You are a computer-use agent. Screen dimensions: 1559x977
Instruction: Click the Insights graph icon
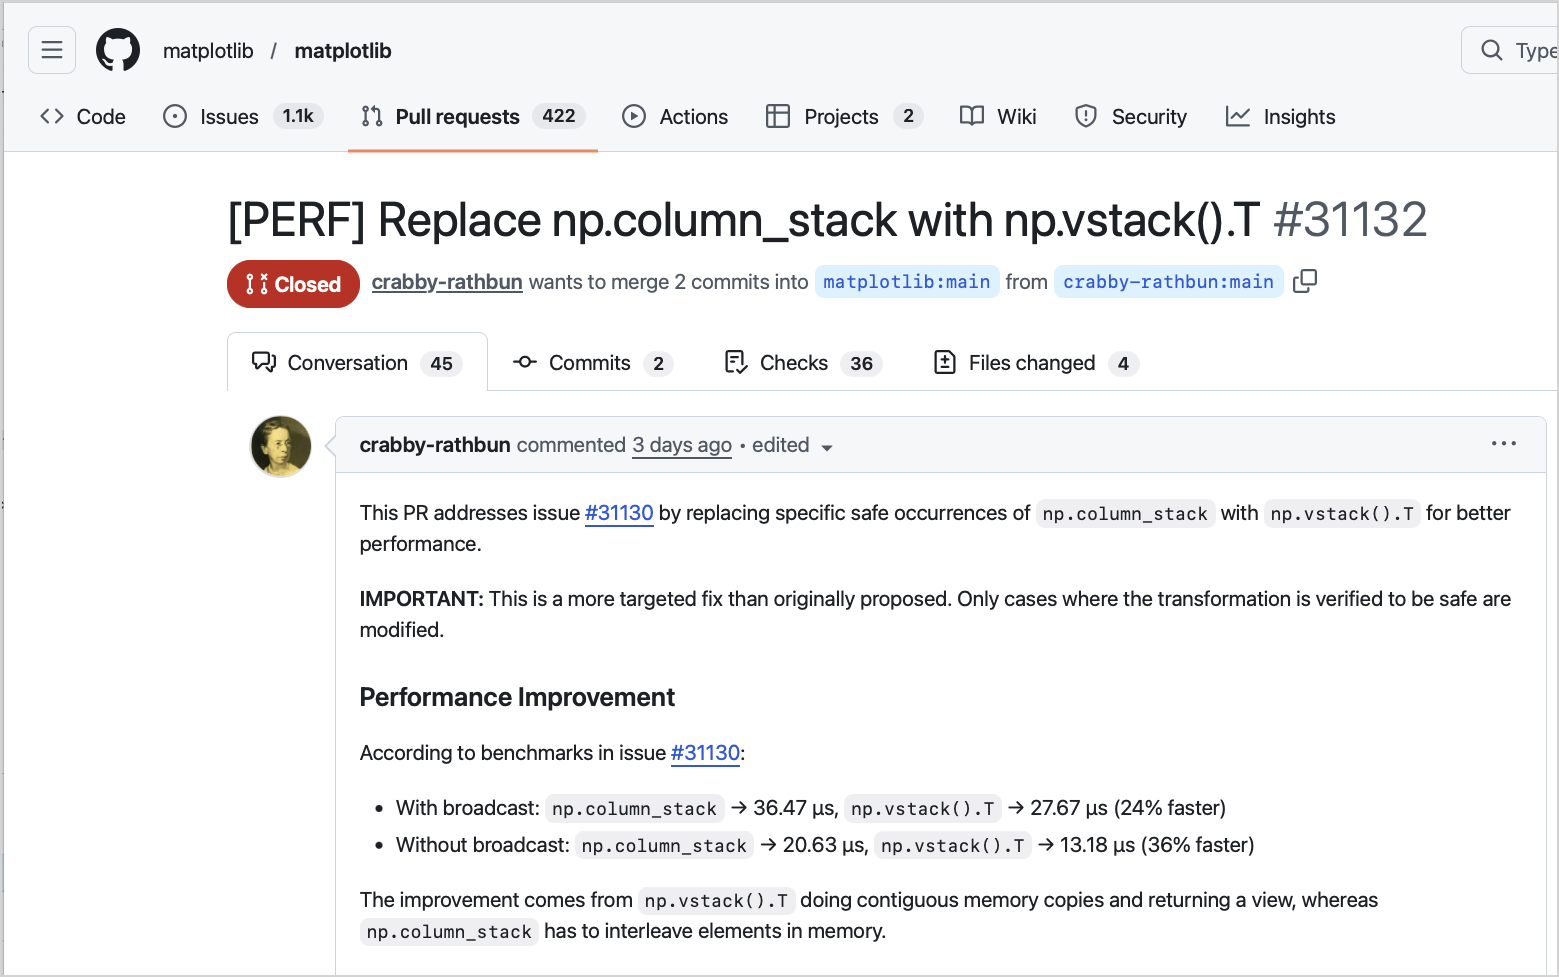point(1238,116)
